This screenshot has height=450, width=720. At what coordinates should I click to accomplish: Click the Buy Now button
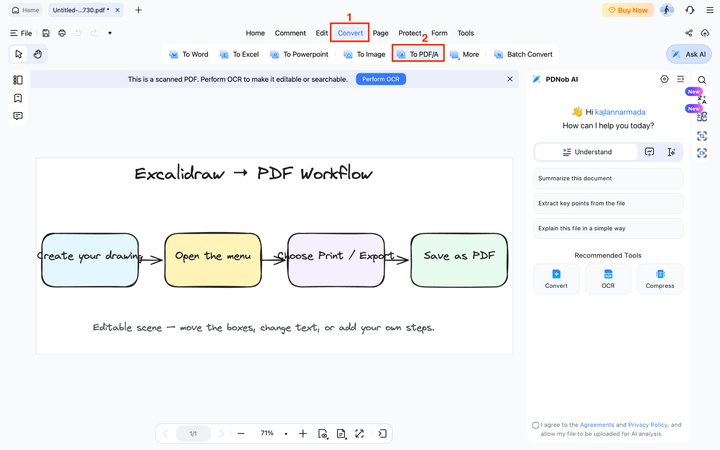coord(628,10)
